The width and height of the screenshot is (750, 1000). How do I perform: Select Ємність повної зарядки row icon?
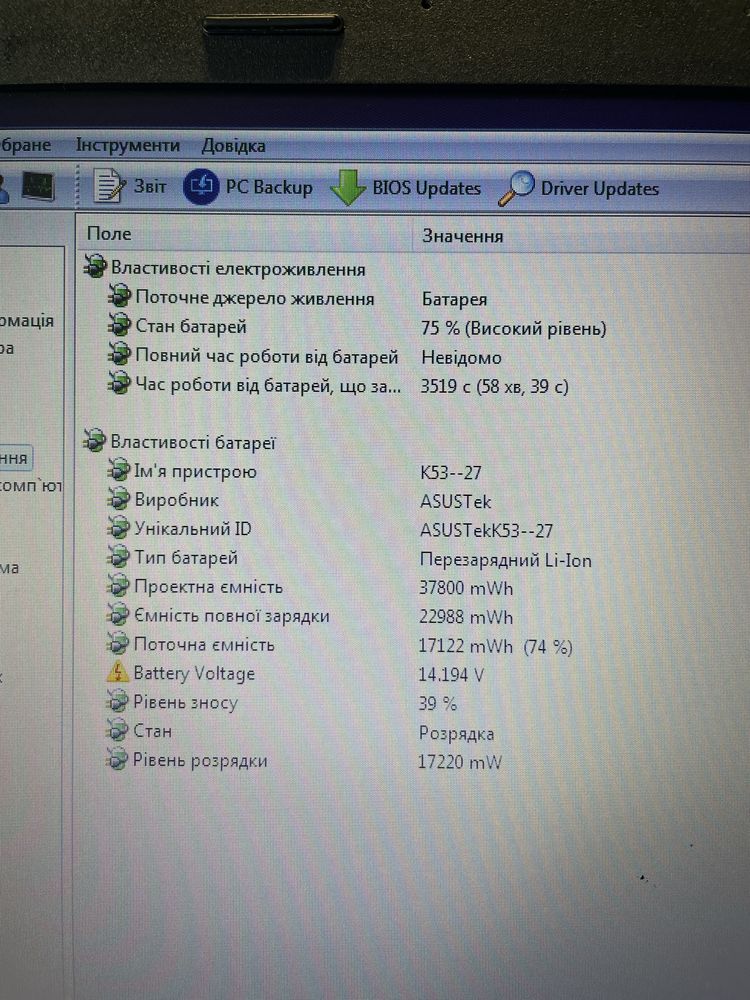pos(118,614)
